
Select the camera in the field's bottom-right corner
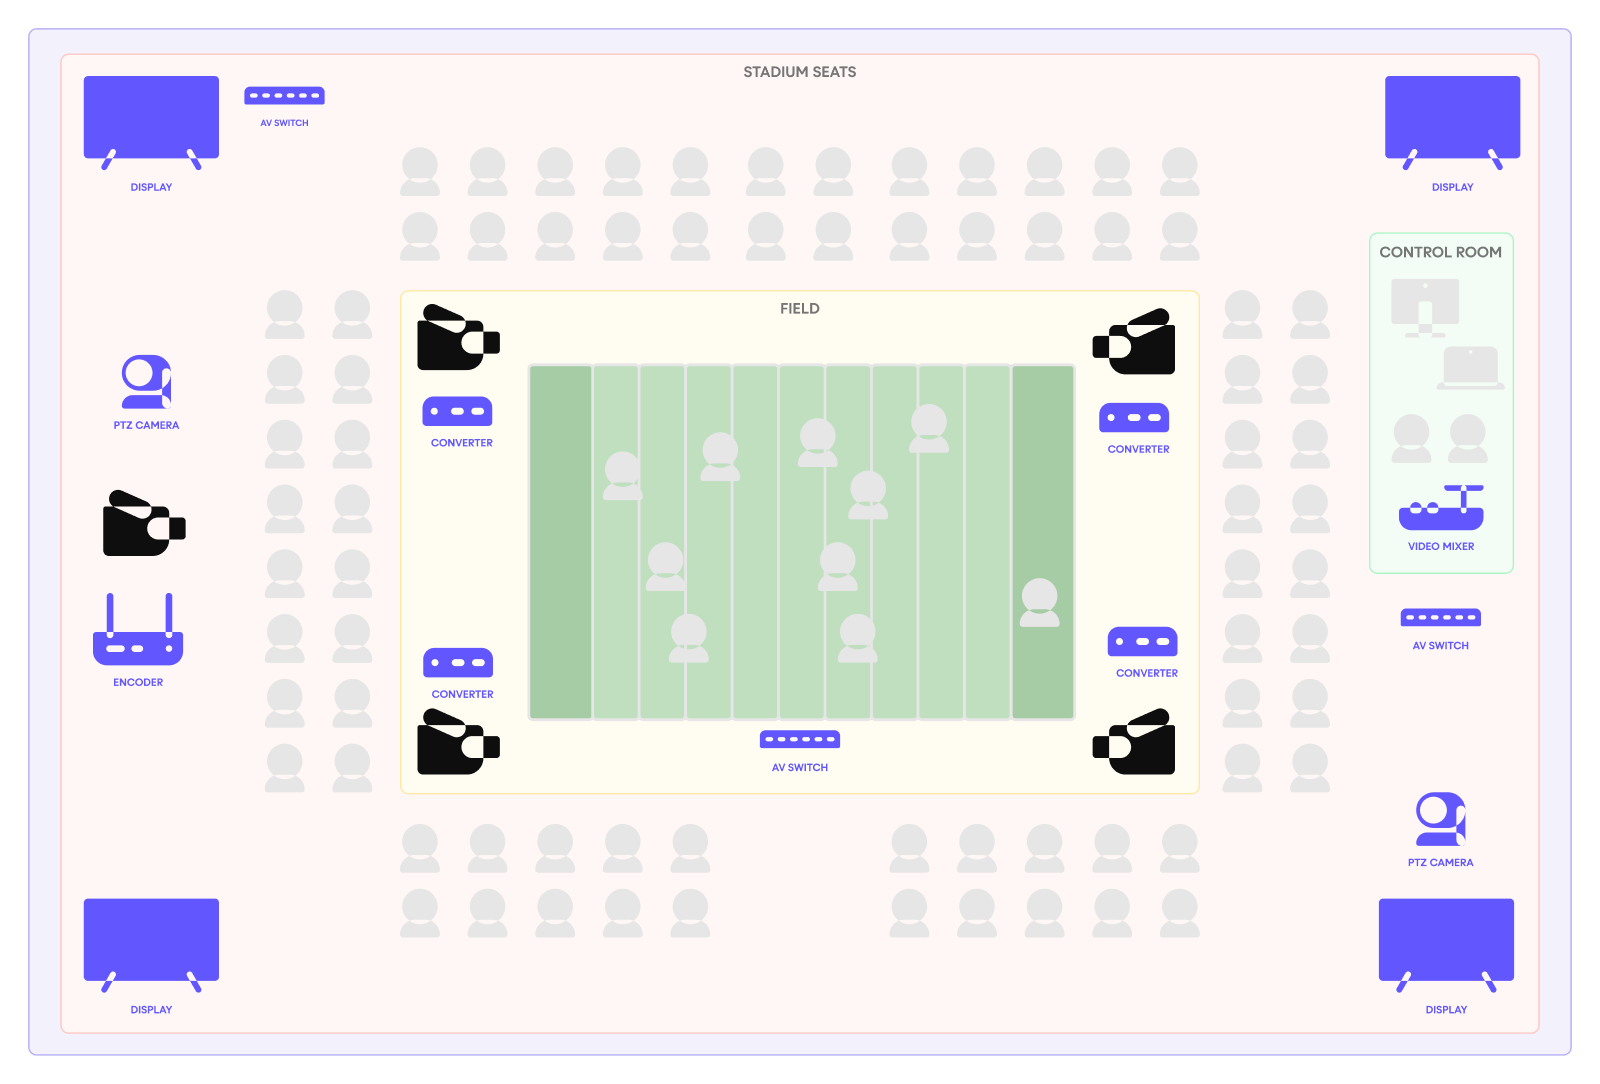point(1134,742)
